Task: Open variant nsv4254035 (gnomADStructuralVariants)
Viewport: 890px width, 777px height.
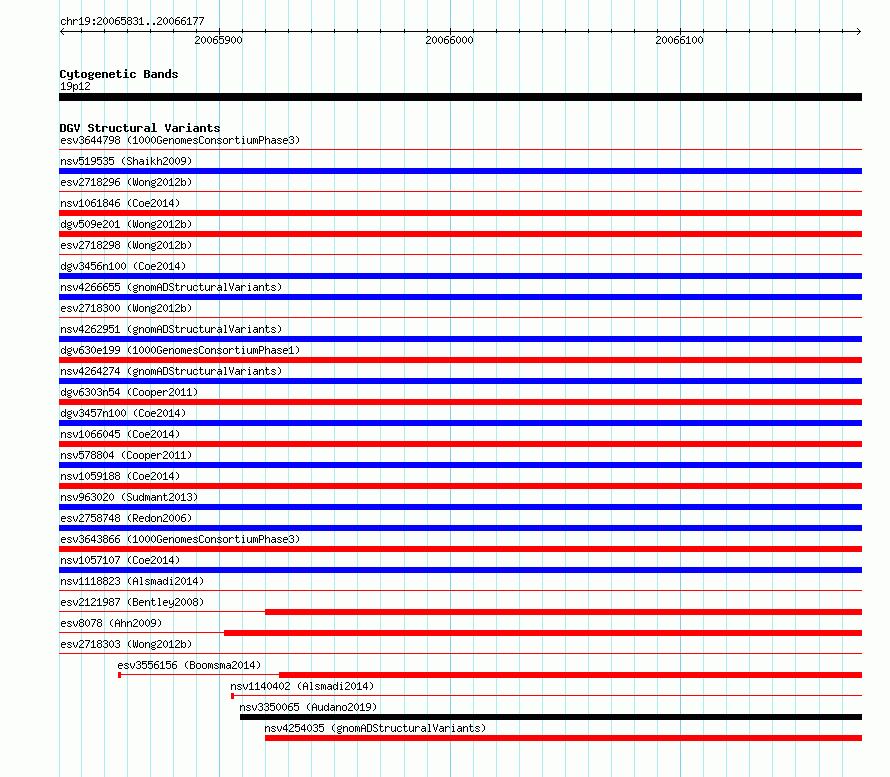Action: coord(375,728)
